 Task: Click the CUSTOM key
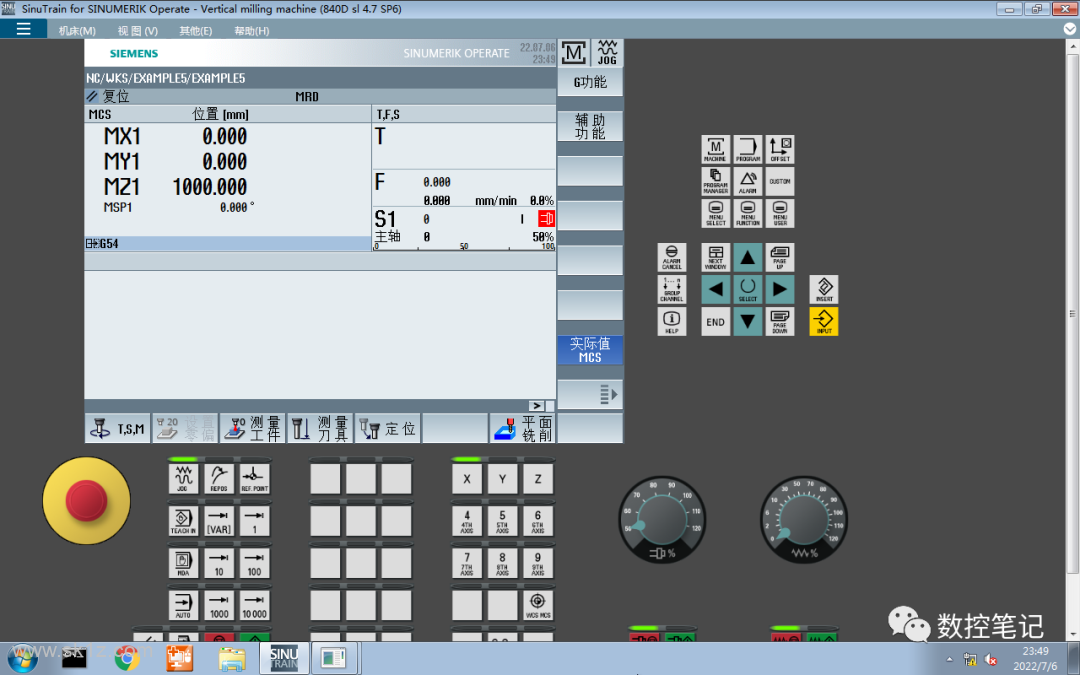pyautogui.click(x=780, y=181)
